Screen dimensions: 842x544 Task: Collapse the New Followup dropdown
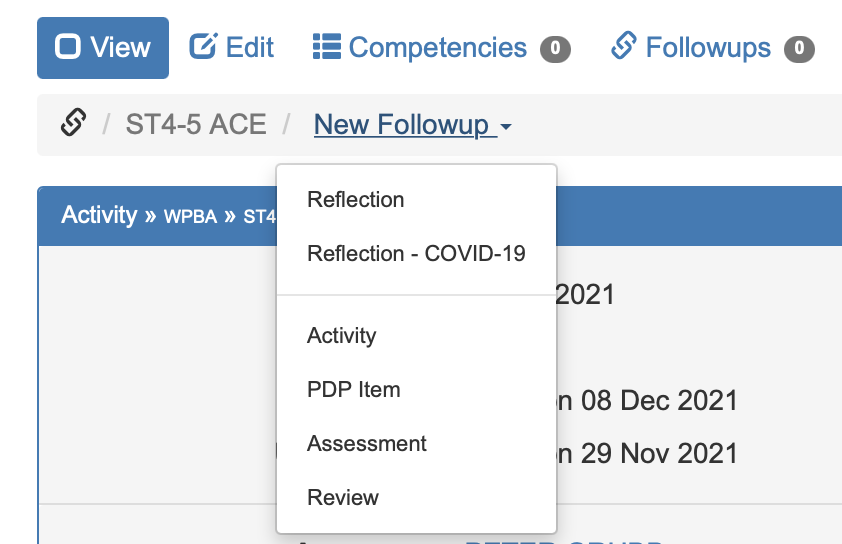point(402,125)
